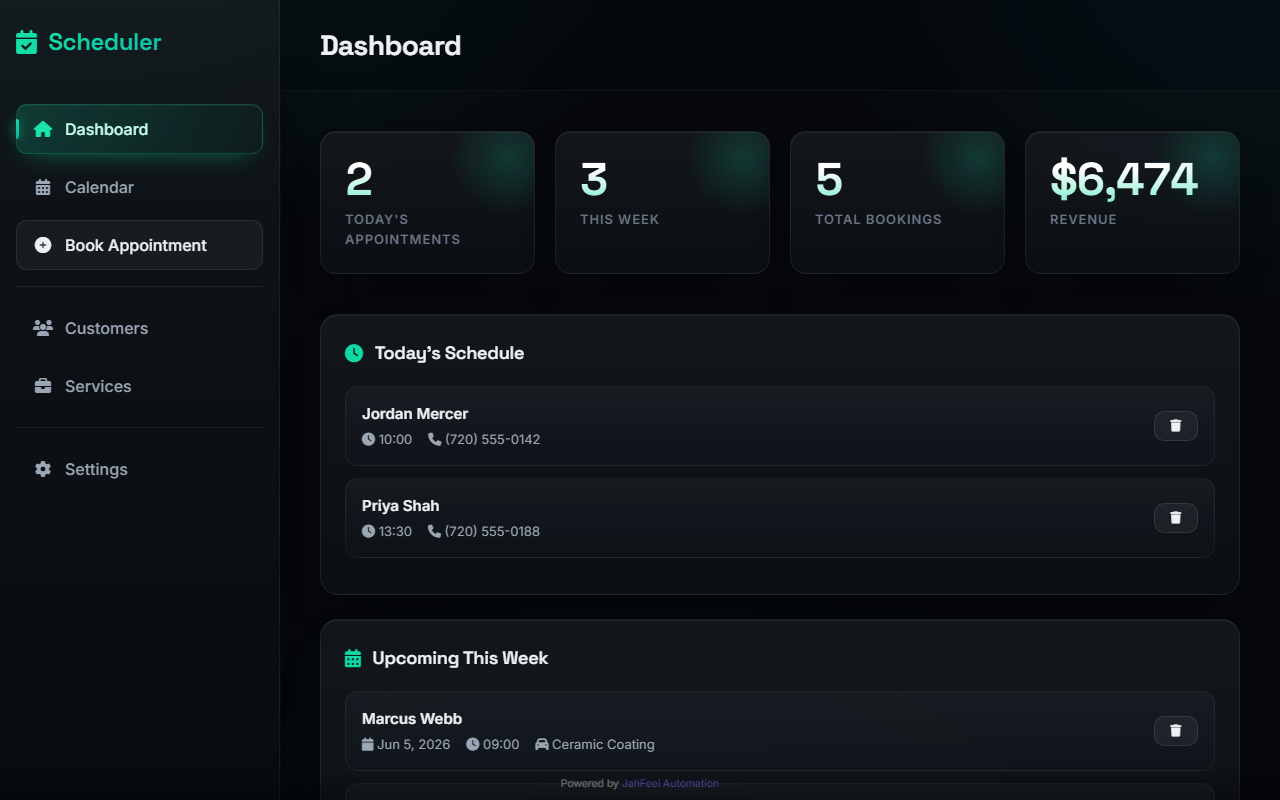Click the Today's Schedule heading

(x=449, y=353)
